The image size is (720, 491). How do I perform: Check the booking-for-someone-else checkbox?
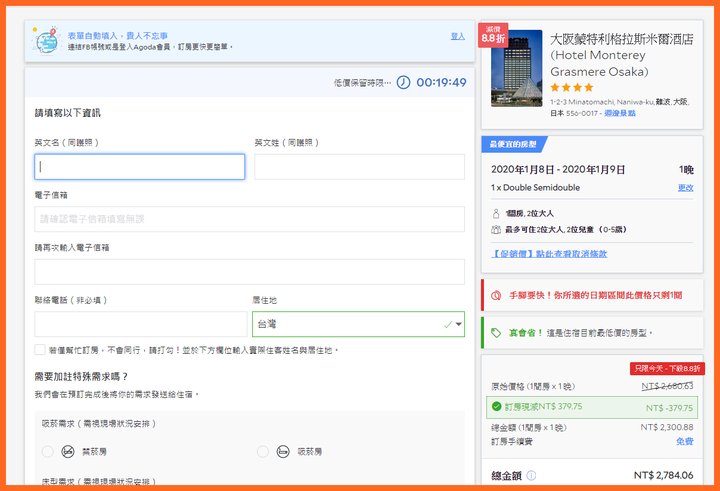[x=39, y=350]
